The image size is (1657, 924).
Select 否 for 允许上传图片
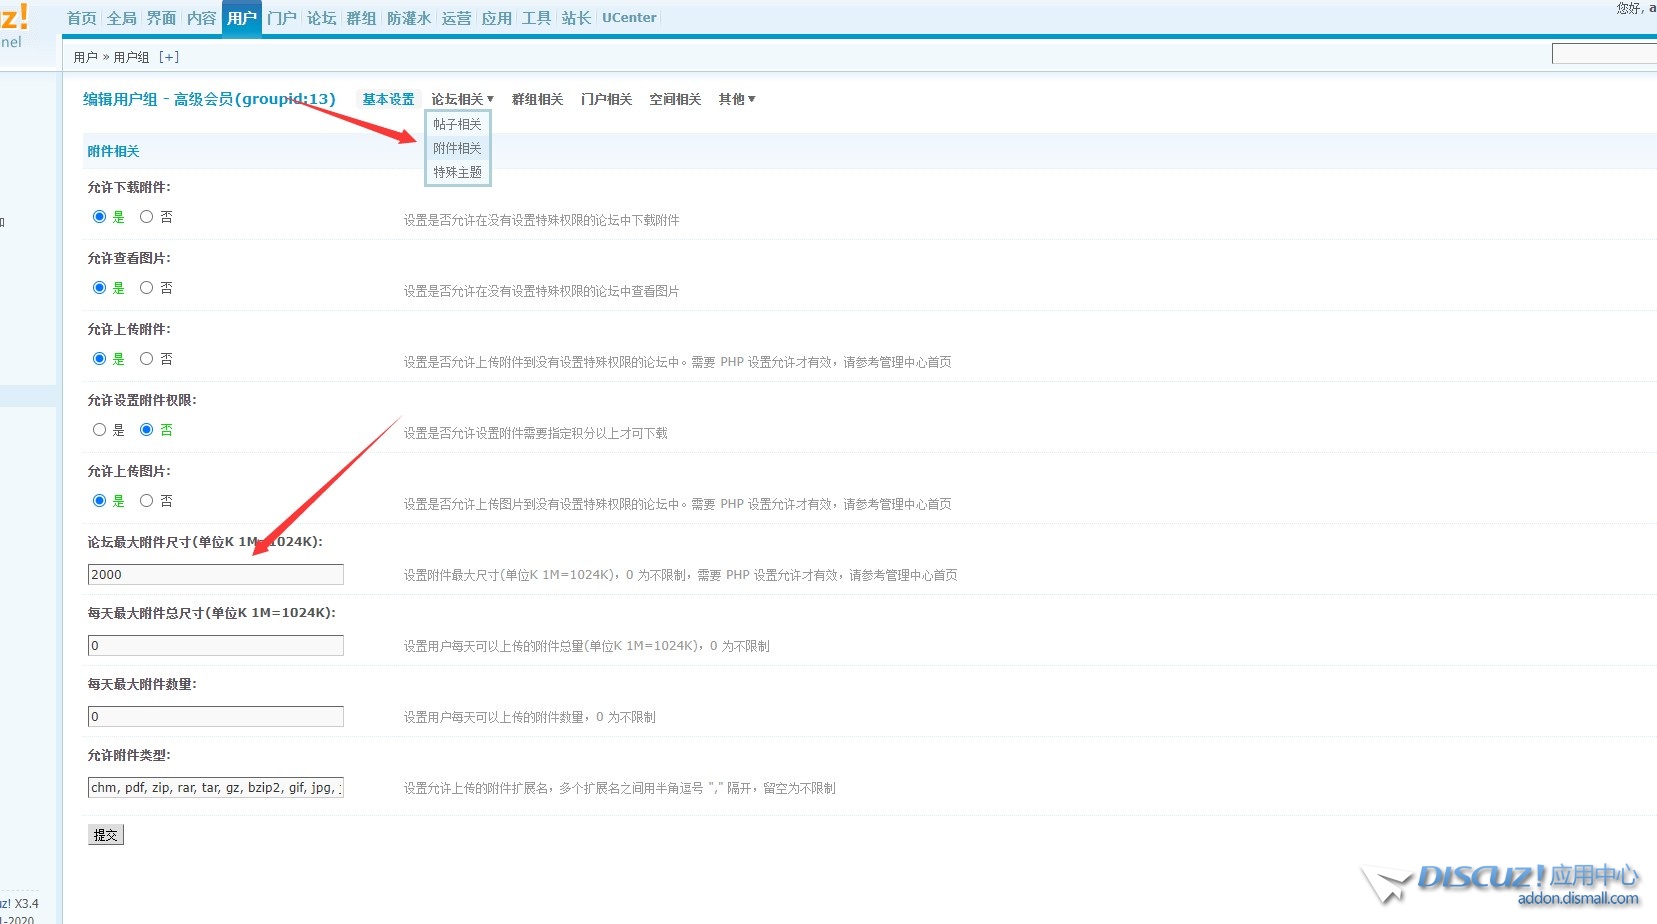147,501
